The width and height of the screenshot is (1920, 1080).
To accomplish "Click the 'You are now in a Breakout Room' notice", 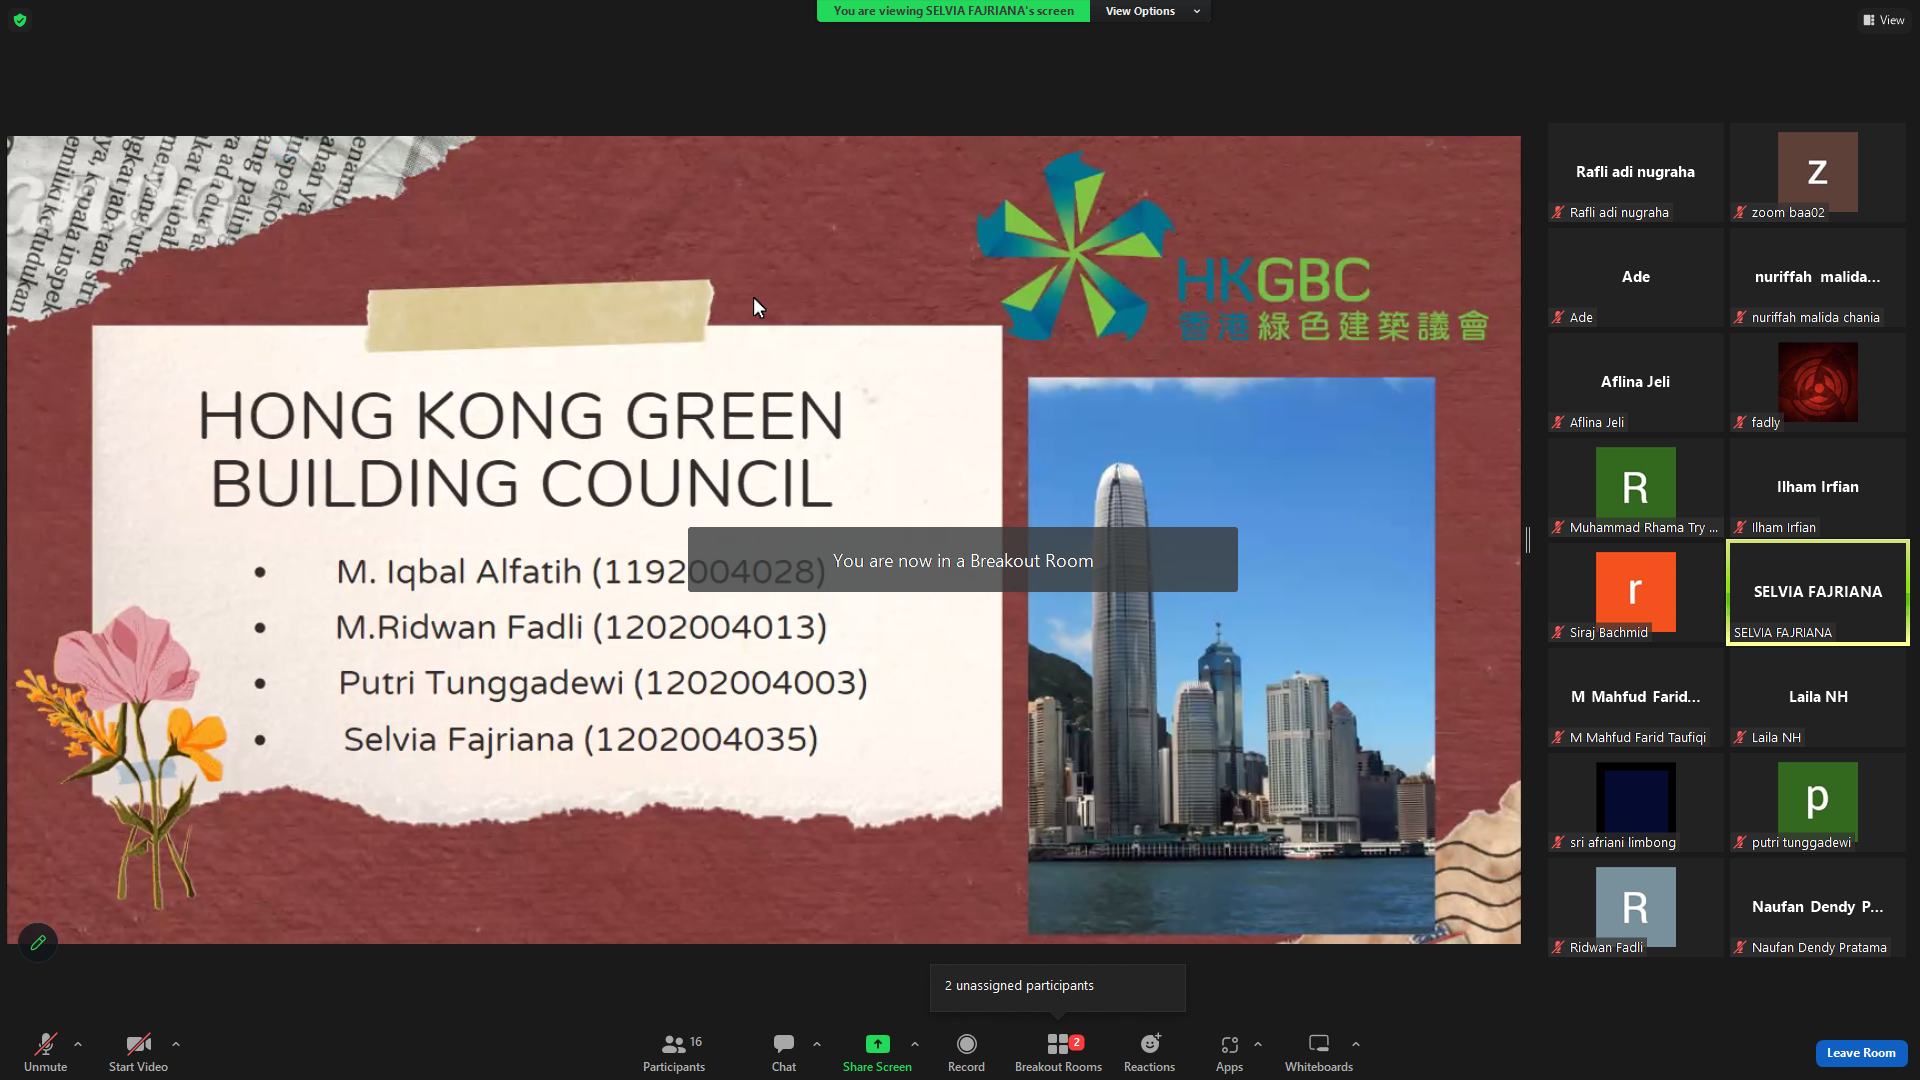I will pyautogui.click(x=962, y=560).
